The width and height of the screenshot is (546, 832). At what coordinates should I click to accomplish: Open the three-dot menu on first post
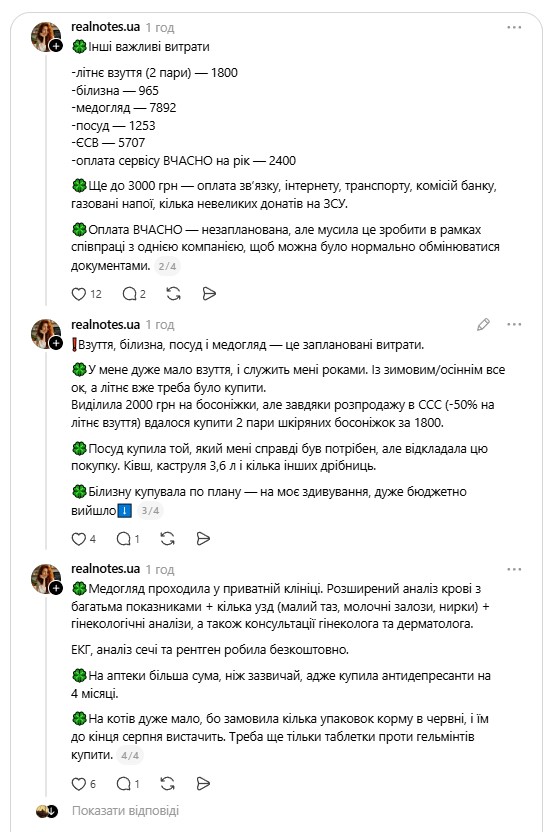pos(514,27)
